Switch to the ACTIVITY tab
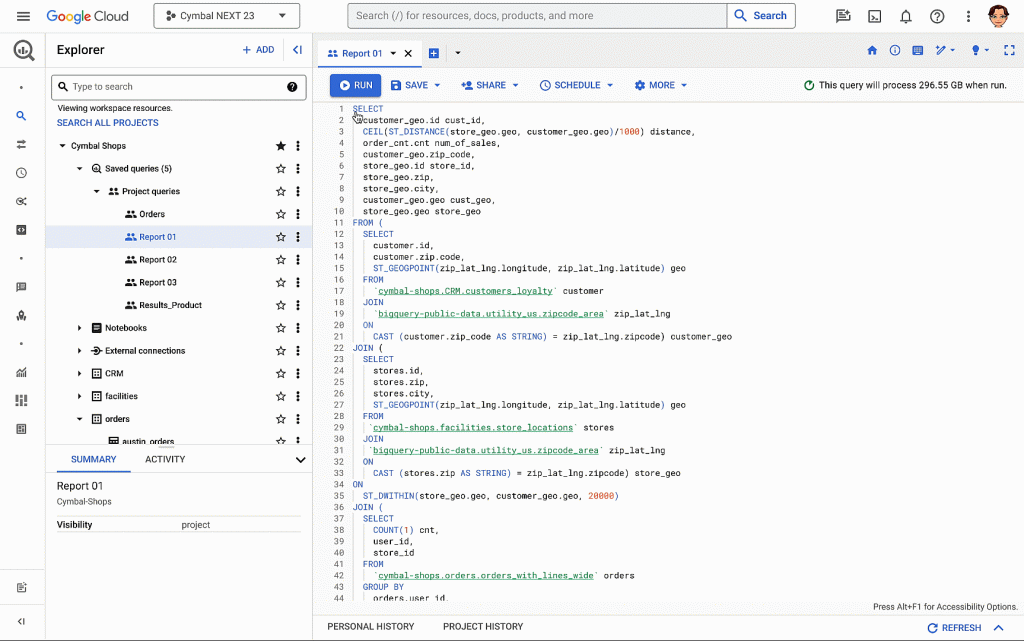 tap(165, 460)
